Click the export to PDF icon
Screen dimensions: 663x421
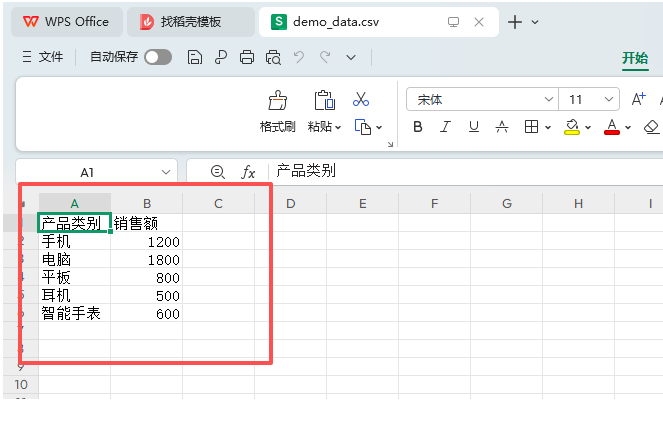click(x=221, y=57)
